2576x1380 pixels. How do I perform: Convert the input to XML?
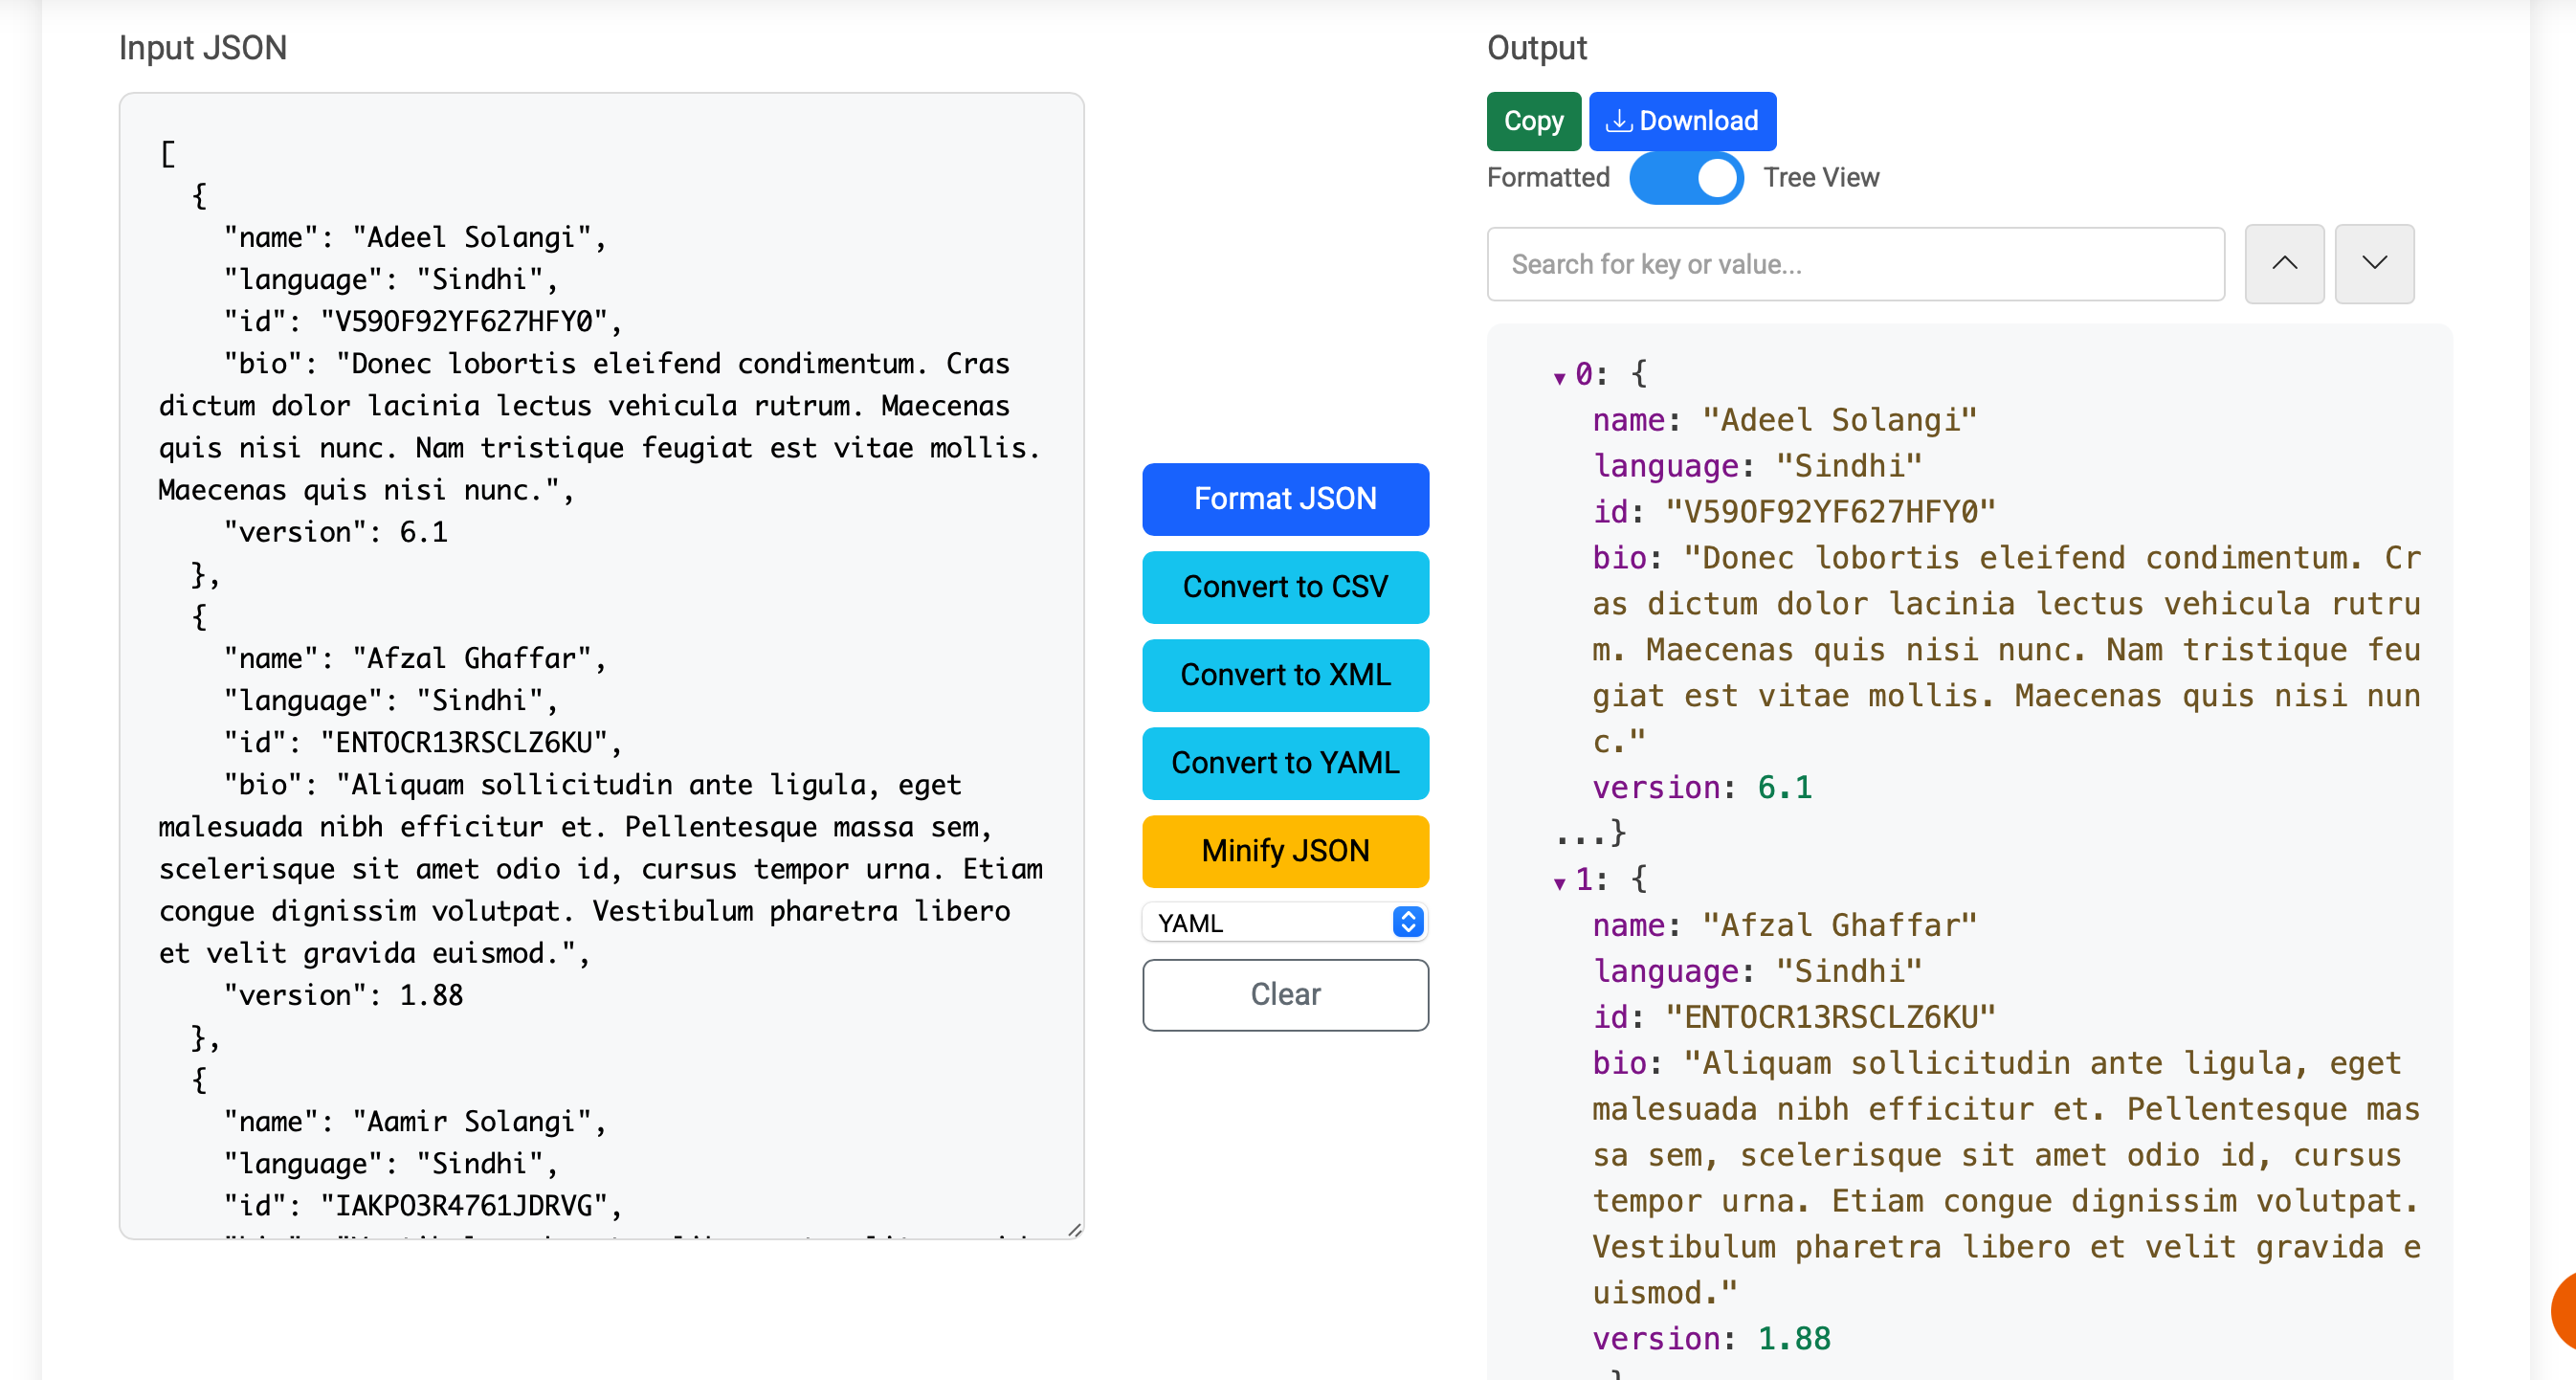point(1285,675)
